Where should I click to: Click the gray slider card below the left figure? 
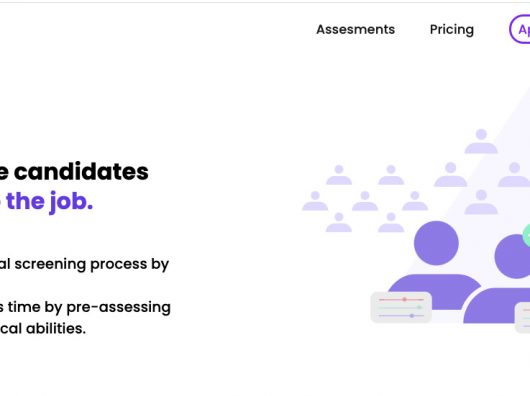point(401,307)
